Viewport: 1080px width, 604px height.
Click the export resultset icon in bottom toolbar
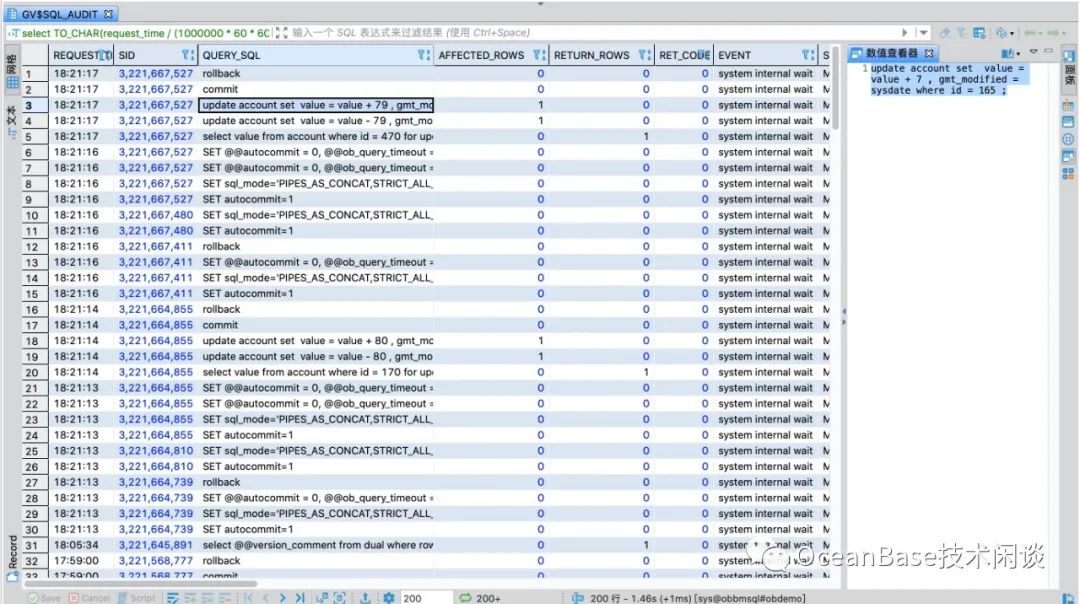coord(362,598)
